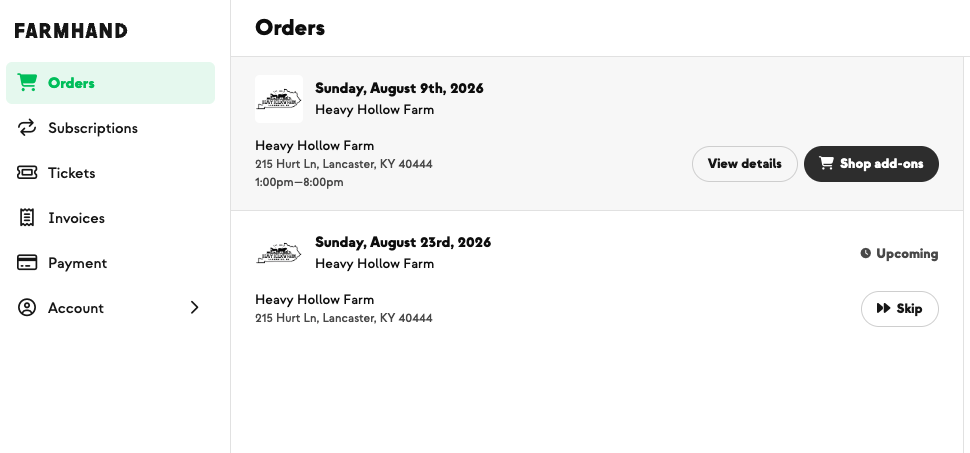Click the Shop add-ons button
The width and height of the screenshot is (970, 453).
pyautogui.click(x=871, y=164)
